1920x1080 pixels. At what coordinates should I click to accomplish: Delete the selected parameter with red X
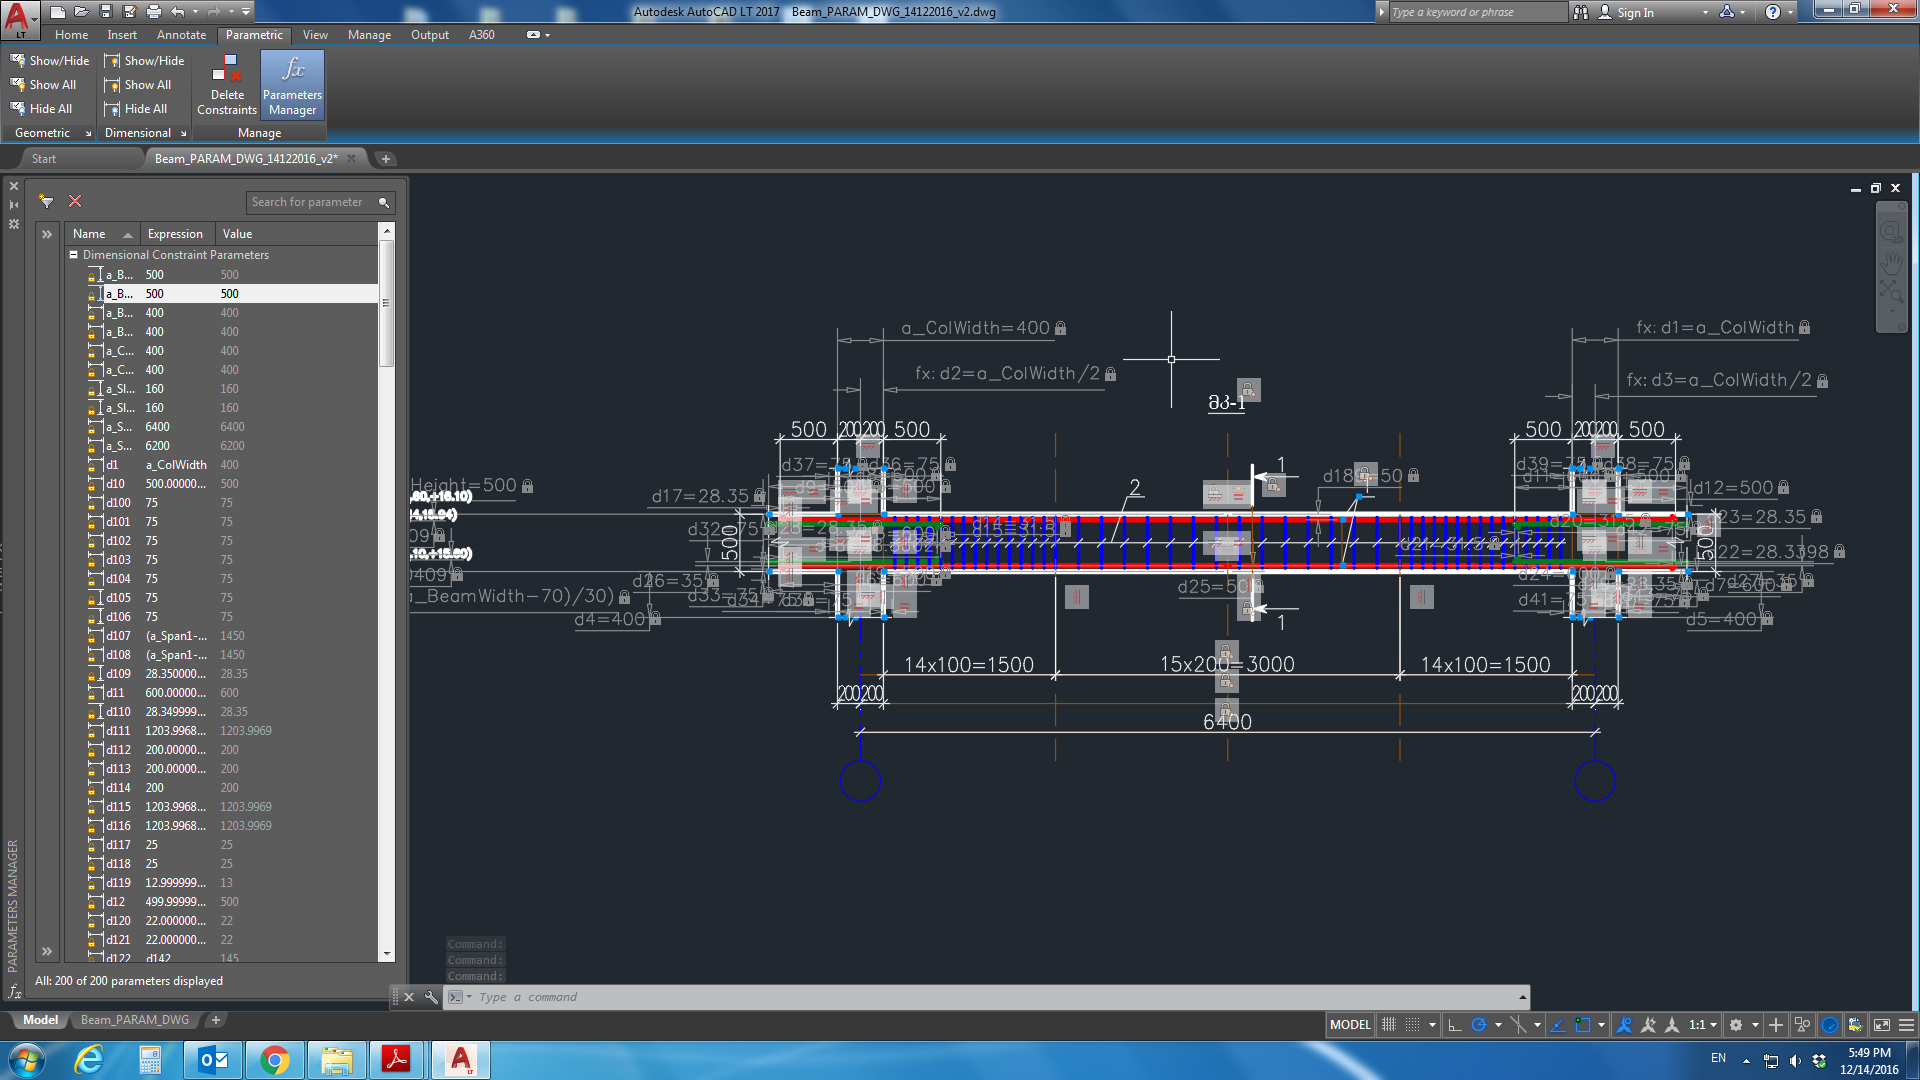point(75,202)
